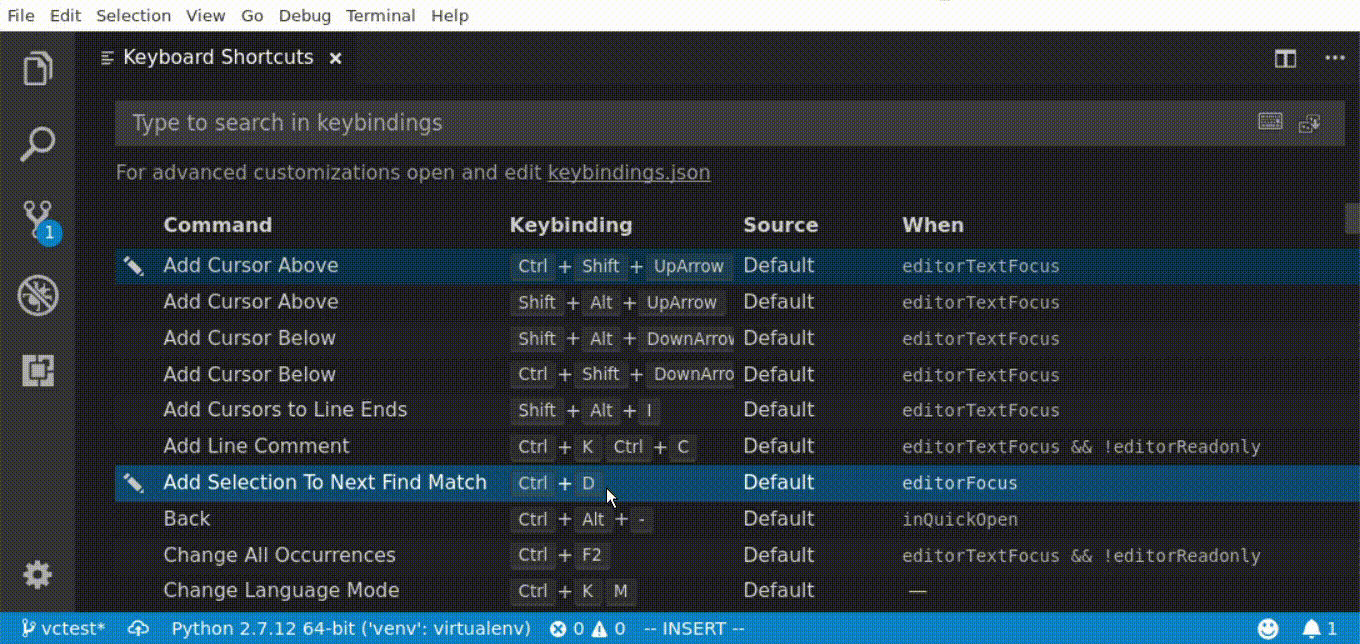Open the Debug menu

click(304, 15)
